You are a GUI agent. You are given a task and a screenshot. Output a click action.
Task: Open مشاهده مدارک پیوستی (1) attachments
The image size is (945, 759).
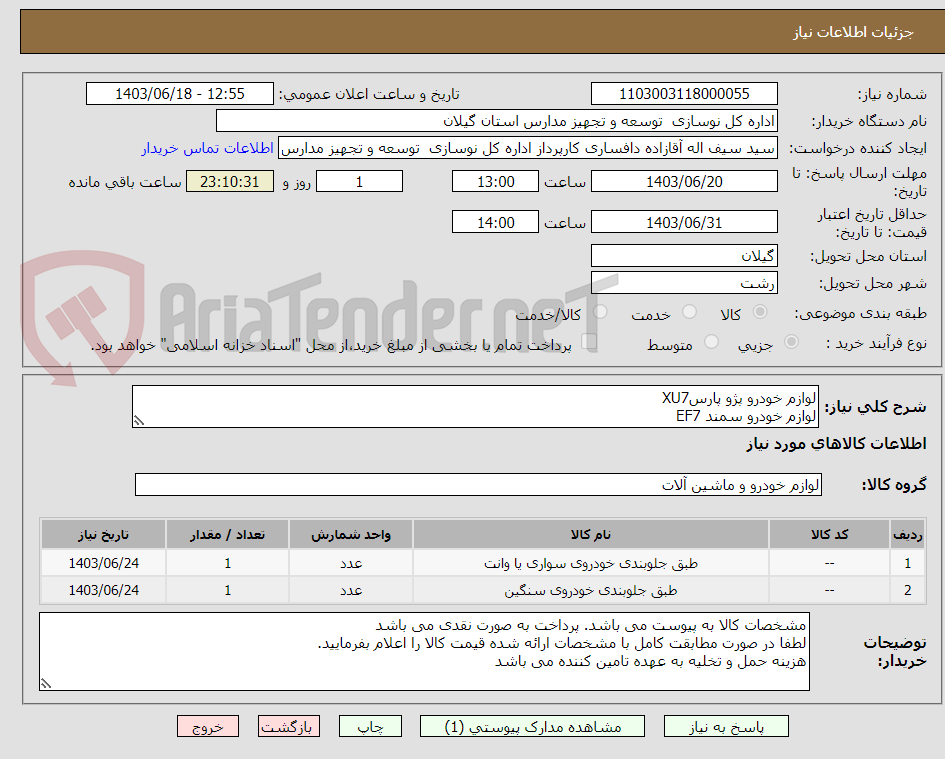[x=532, y=726]
